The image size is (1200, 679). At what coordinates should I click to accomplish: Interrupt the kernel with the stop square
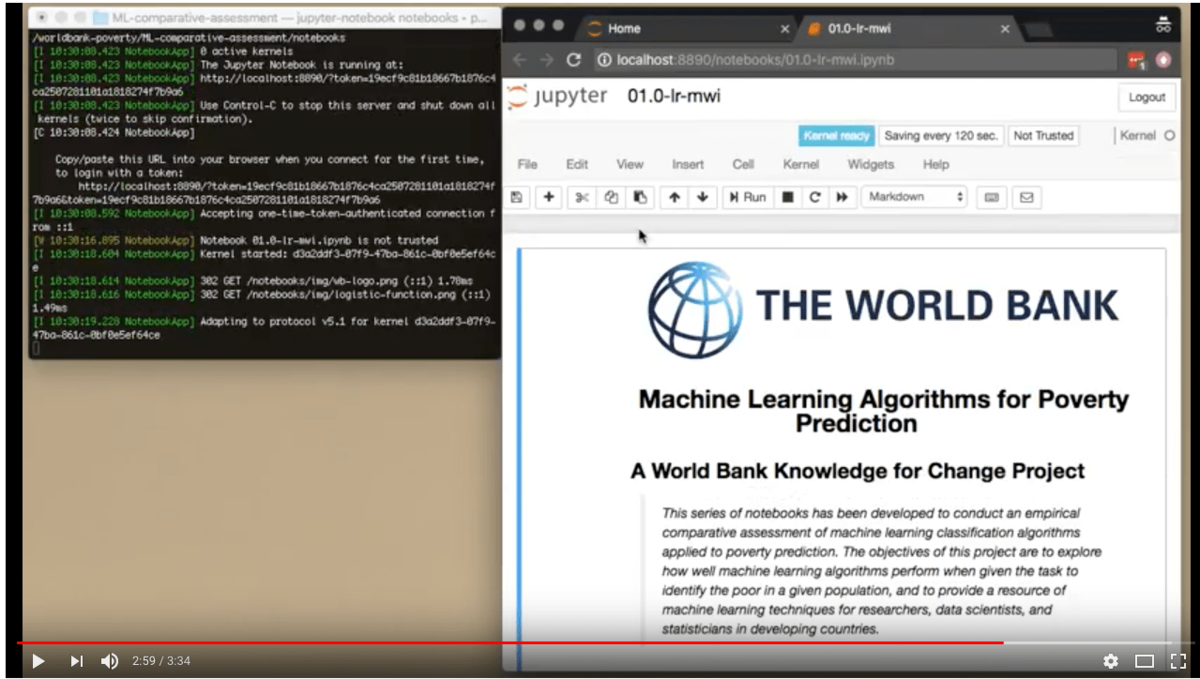click(788, 198)
